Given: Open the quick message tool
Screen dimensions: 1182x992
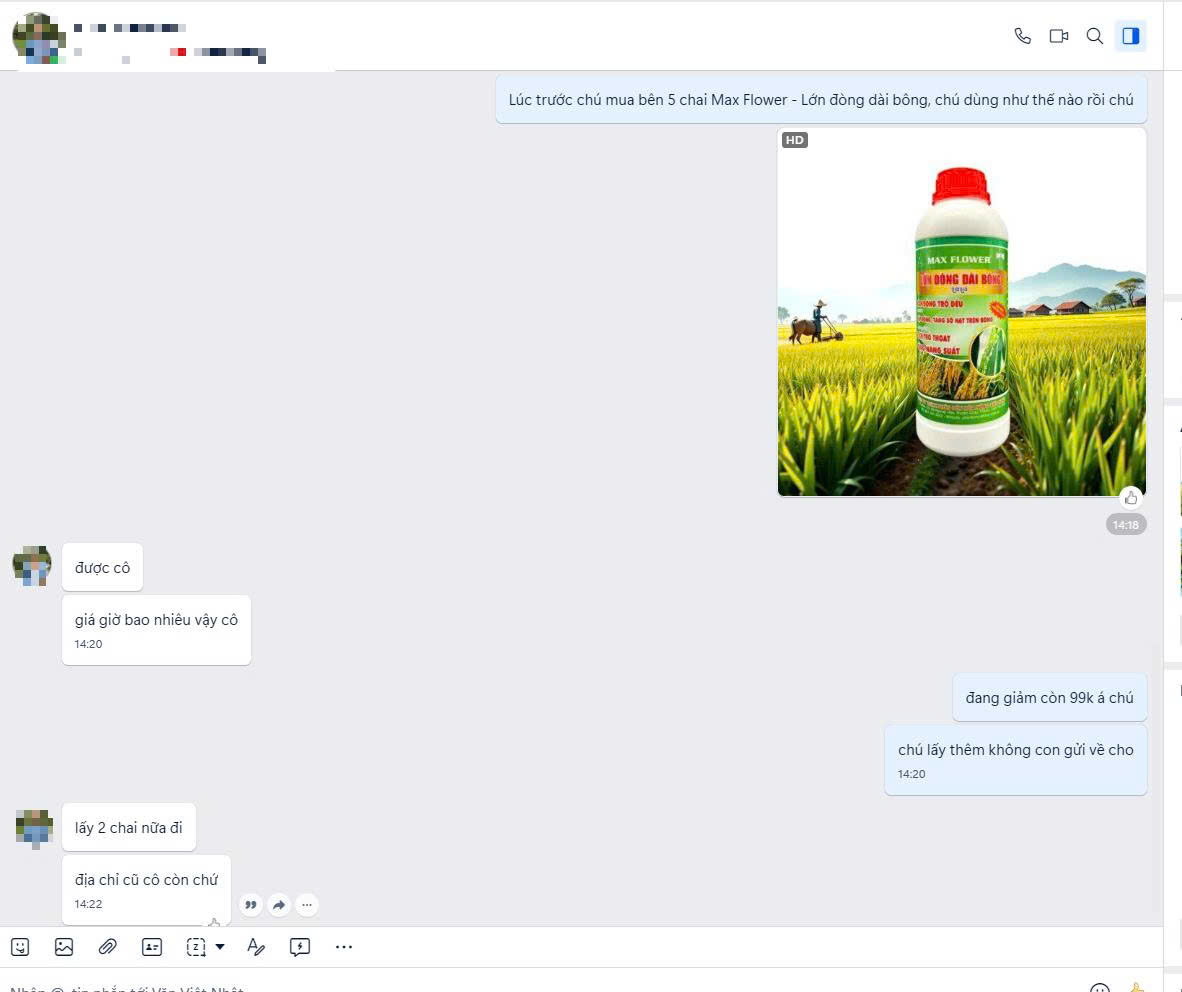Looking at the screenshot, I should click(299, 947).
